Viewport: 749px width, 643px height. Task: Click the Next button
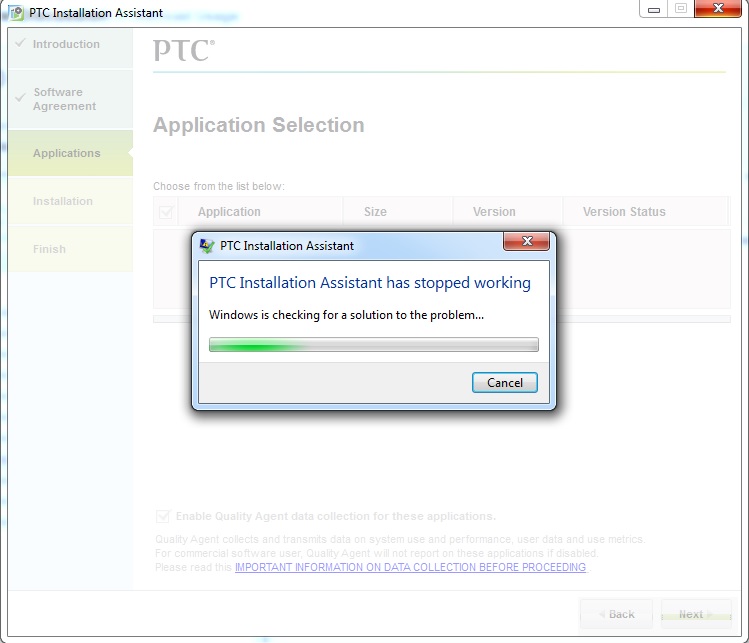pyautogui.click(x=696, y=614)
